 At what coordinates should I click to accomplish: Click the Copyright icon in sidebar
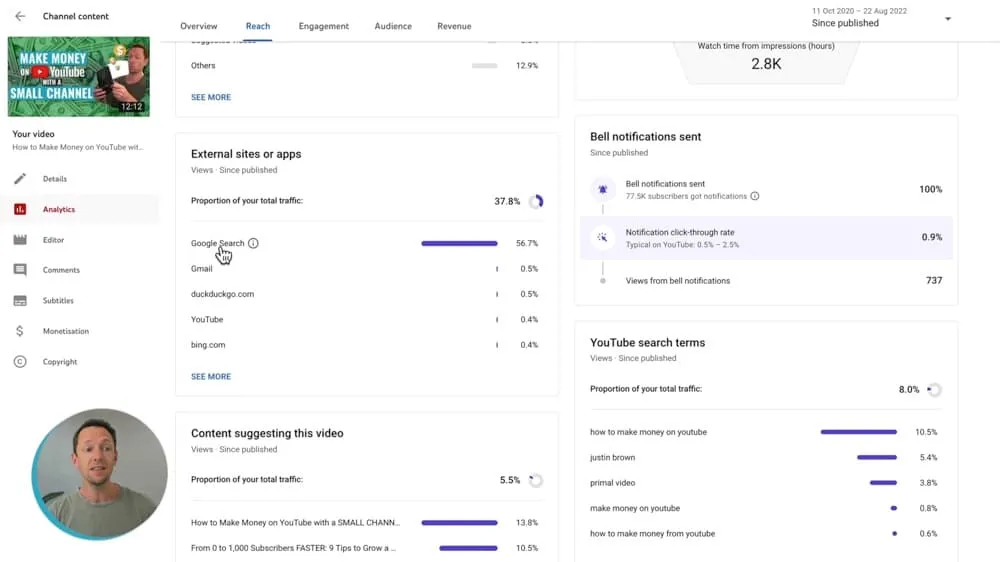[20, 362]
